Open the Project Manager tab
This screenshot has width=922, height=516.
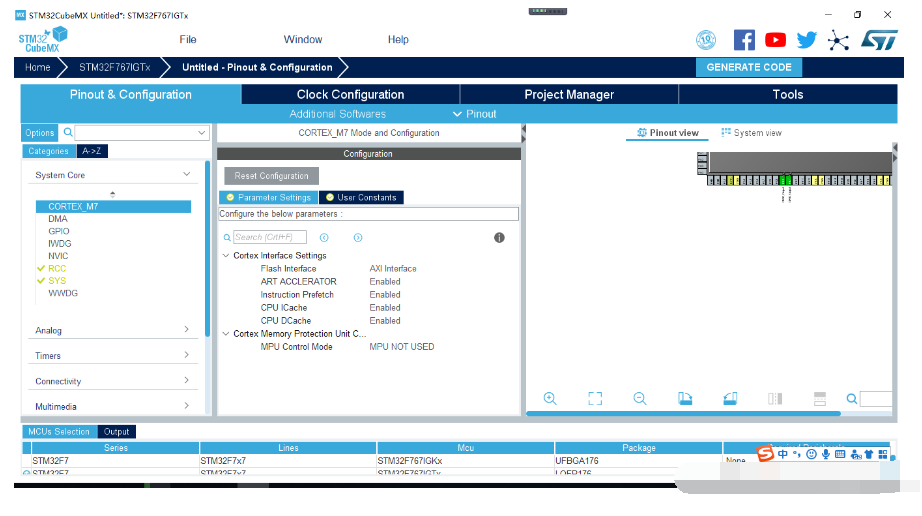(569, 95)
